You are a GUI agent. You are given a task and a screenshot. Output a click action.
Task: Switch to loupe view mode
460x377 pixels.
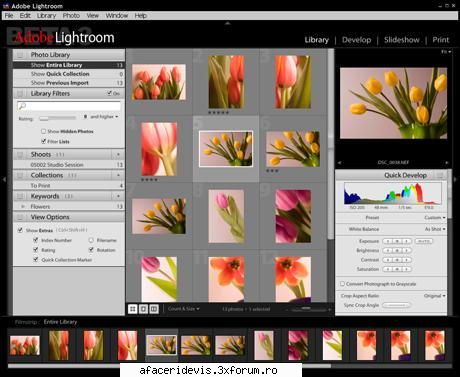coord(143,309)
